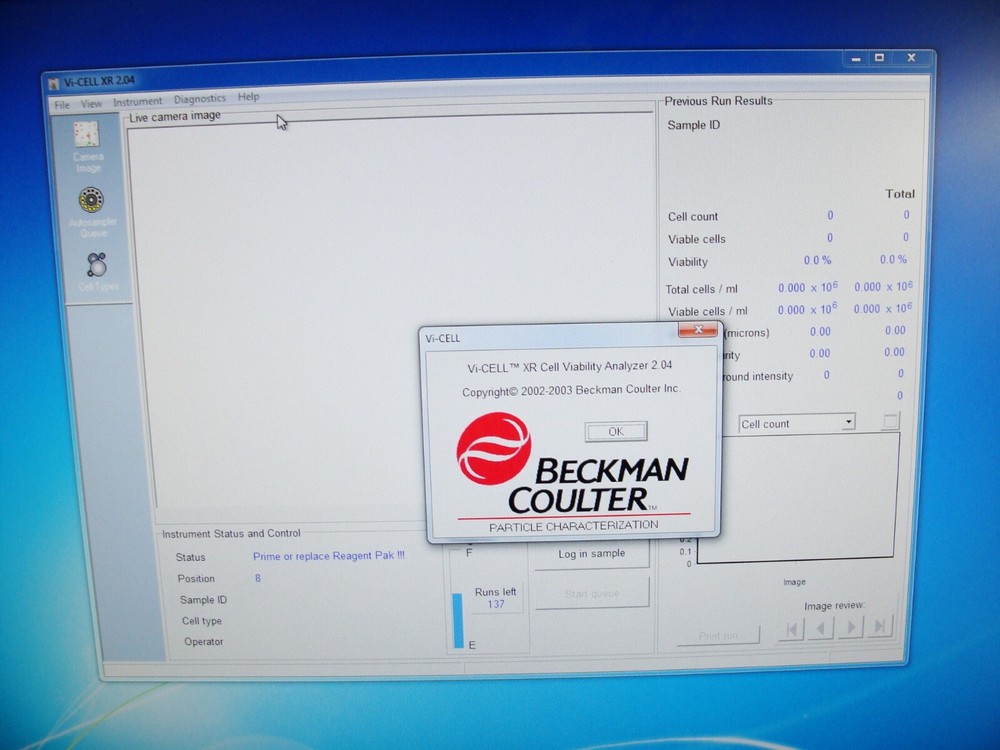Screen dimensions: 1000x750
Task: Open the View menu
Action: coord(92,101)
